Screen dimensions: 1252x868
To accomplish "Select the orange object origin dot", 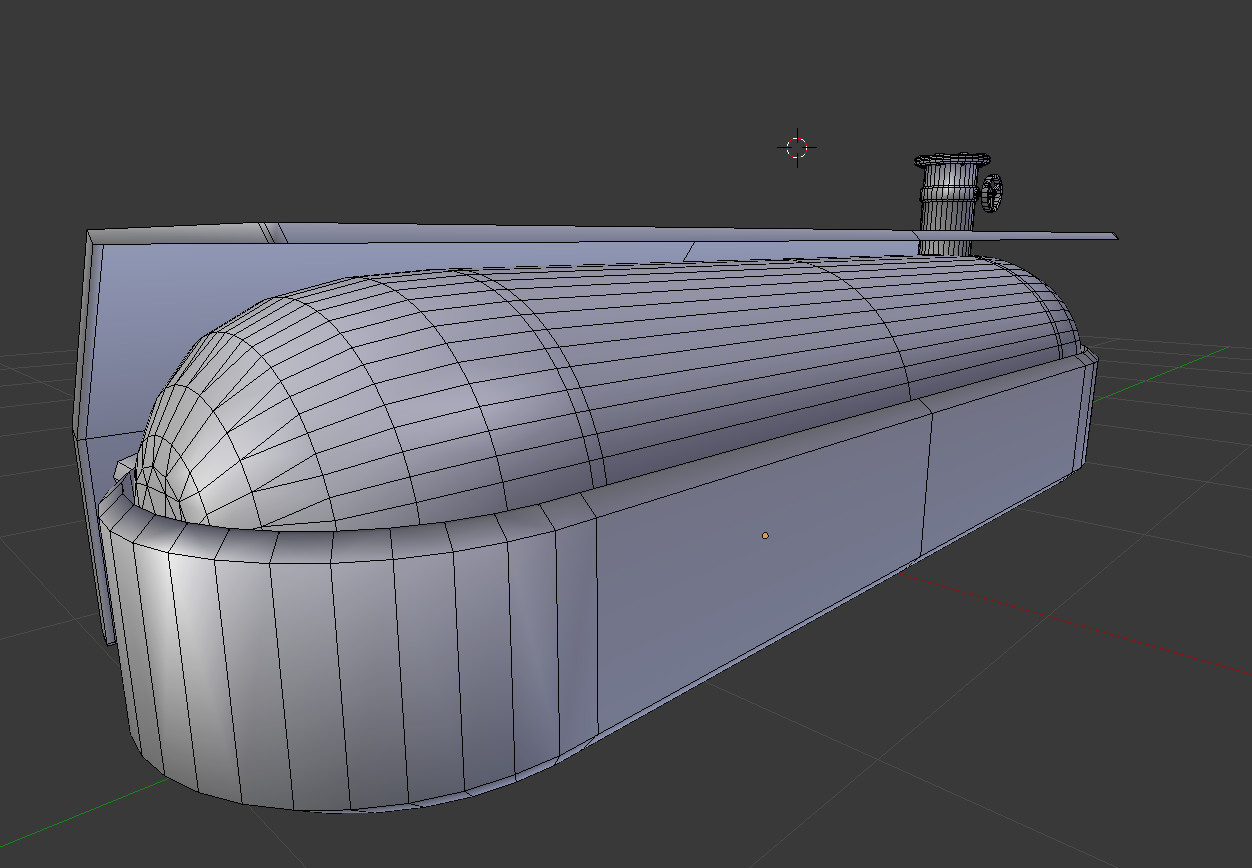I will 765,536.
